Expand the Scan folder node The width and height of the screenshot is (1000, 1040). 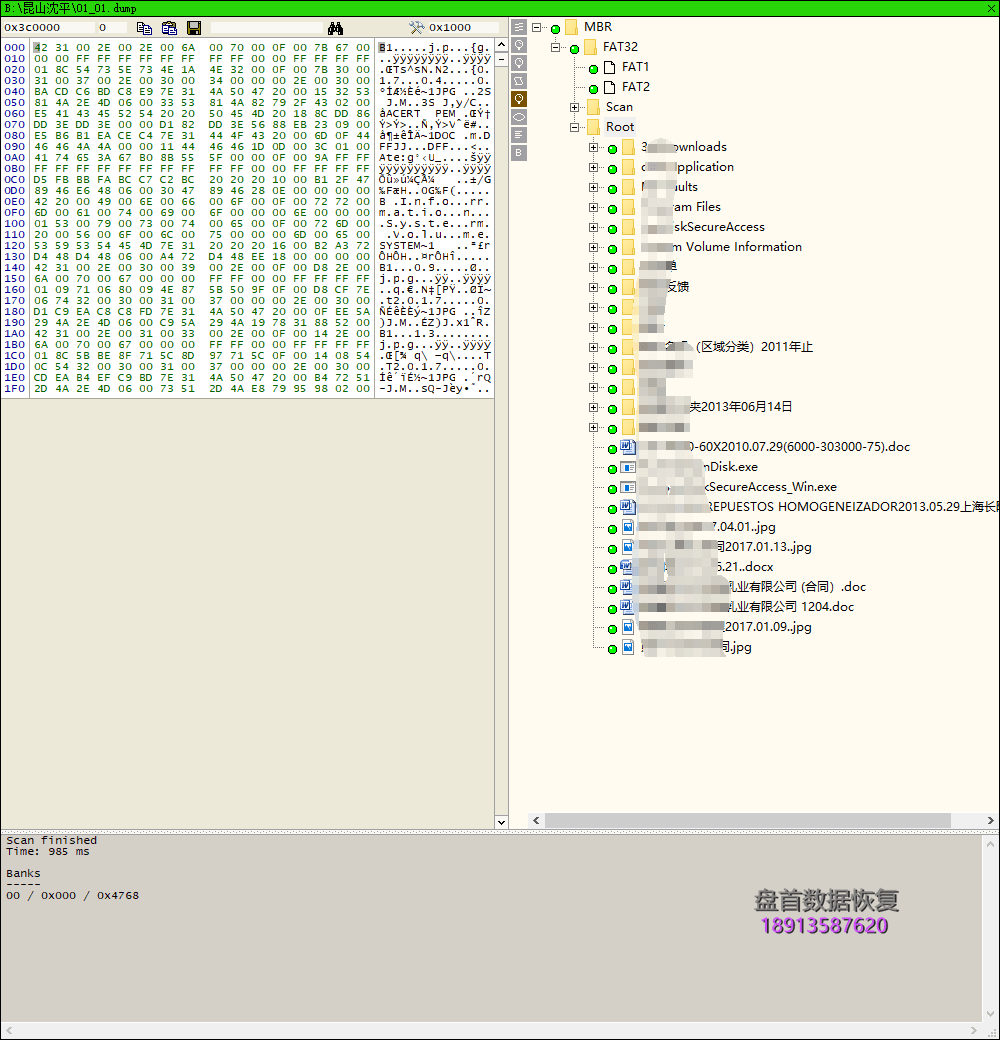[574, 107]
